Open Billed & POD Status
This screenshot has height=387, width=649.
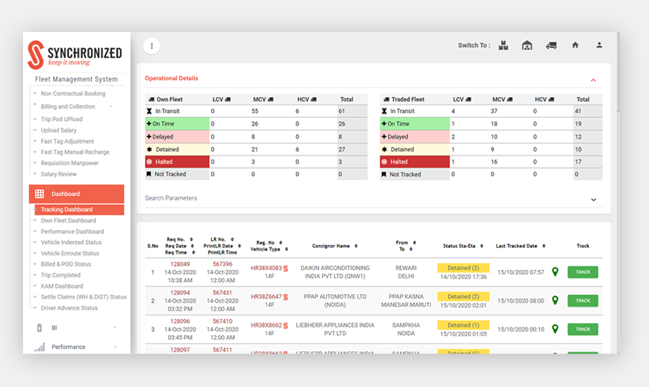pyautogui.click(x=65, y=264)
